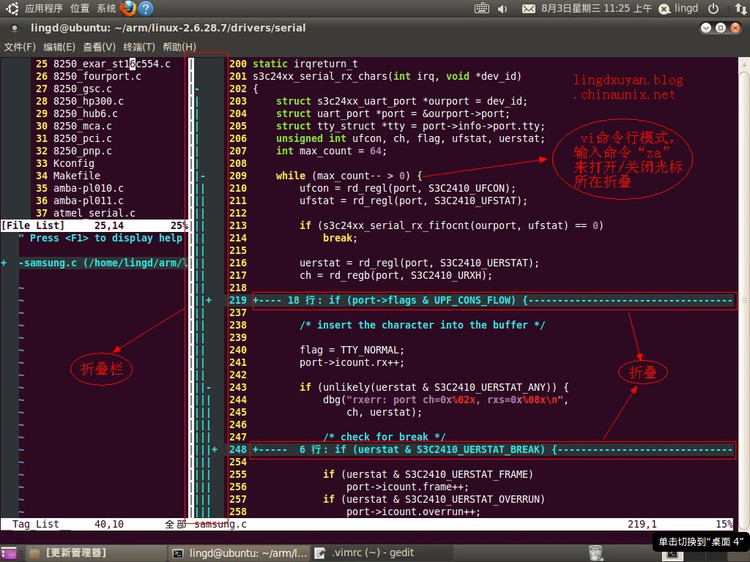
Task: Open the 终端(T) terminal menu
Action: point(139,47)
